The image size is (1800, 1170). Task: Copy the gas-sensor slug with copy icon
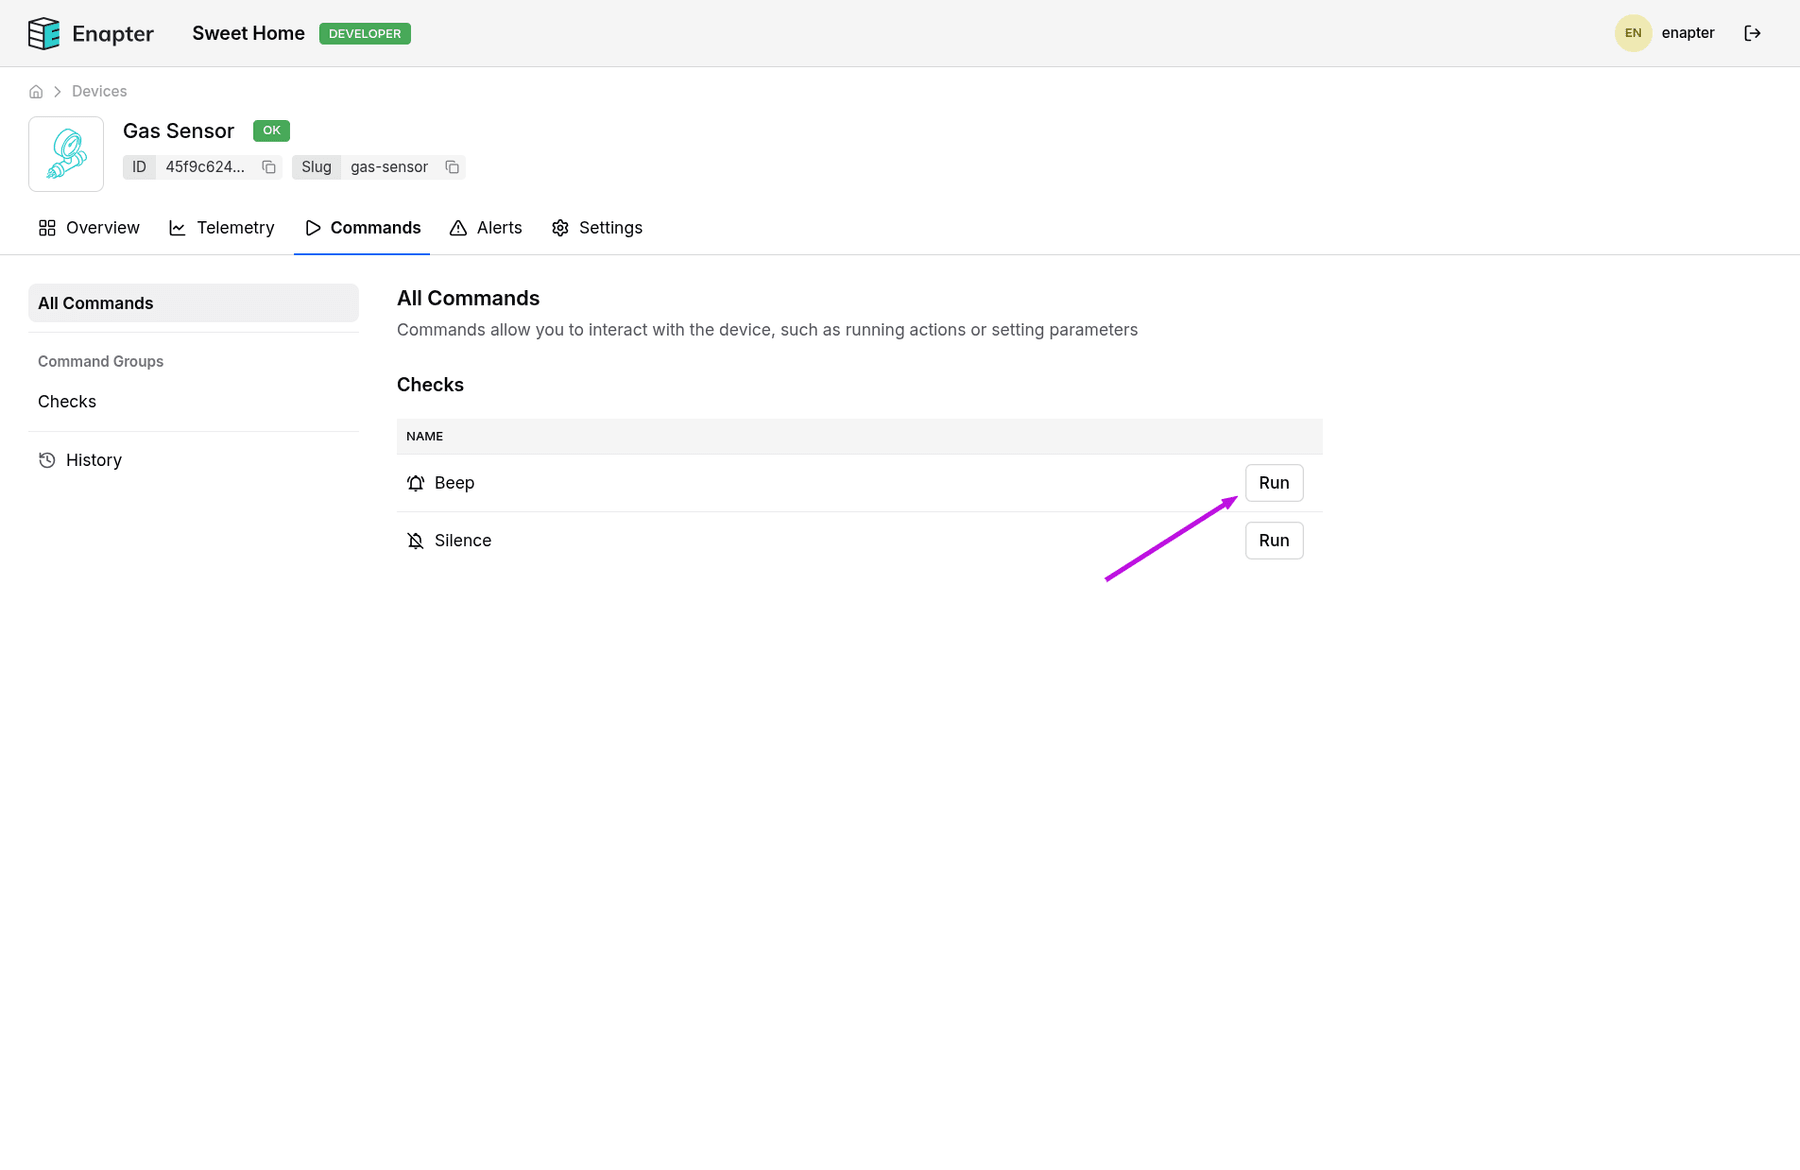(452, 167)
